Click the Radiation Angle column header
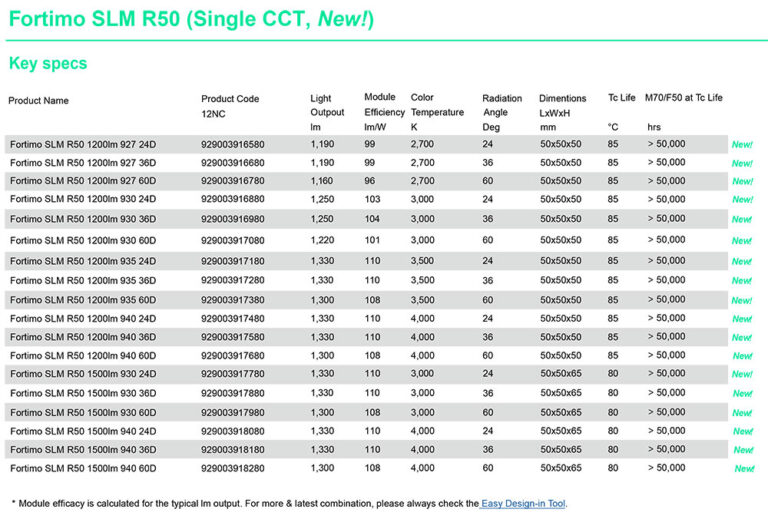 tap(502, 112)
